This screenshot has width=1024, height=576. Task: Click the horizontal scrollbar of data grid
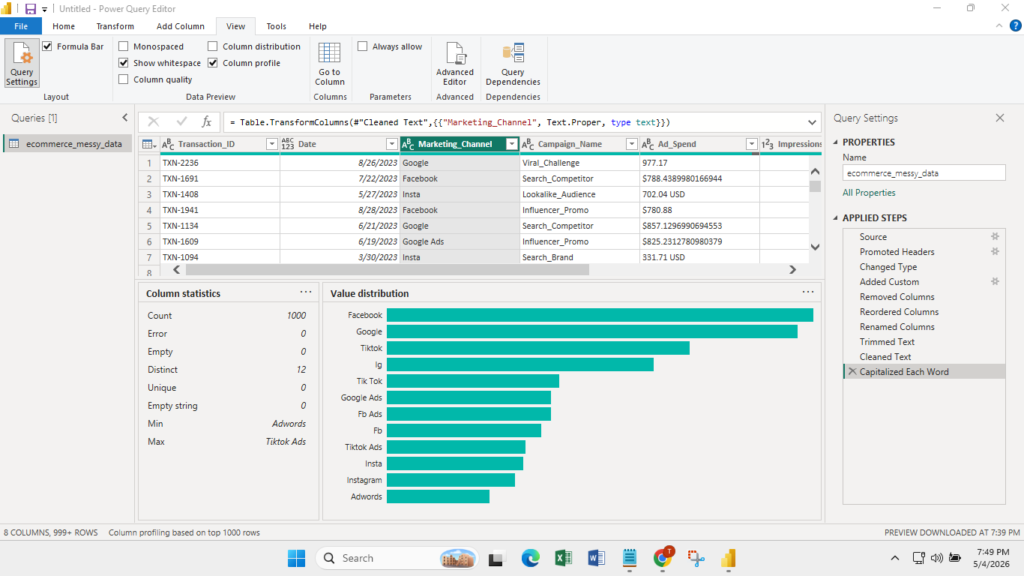coord(387,270)
